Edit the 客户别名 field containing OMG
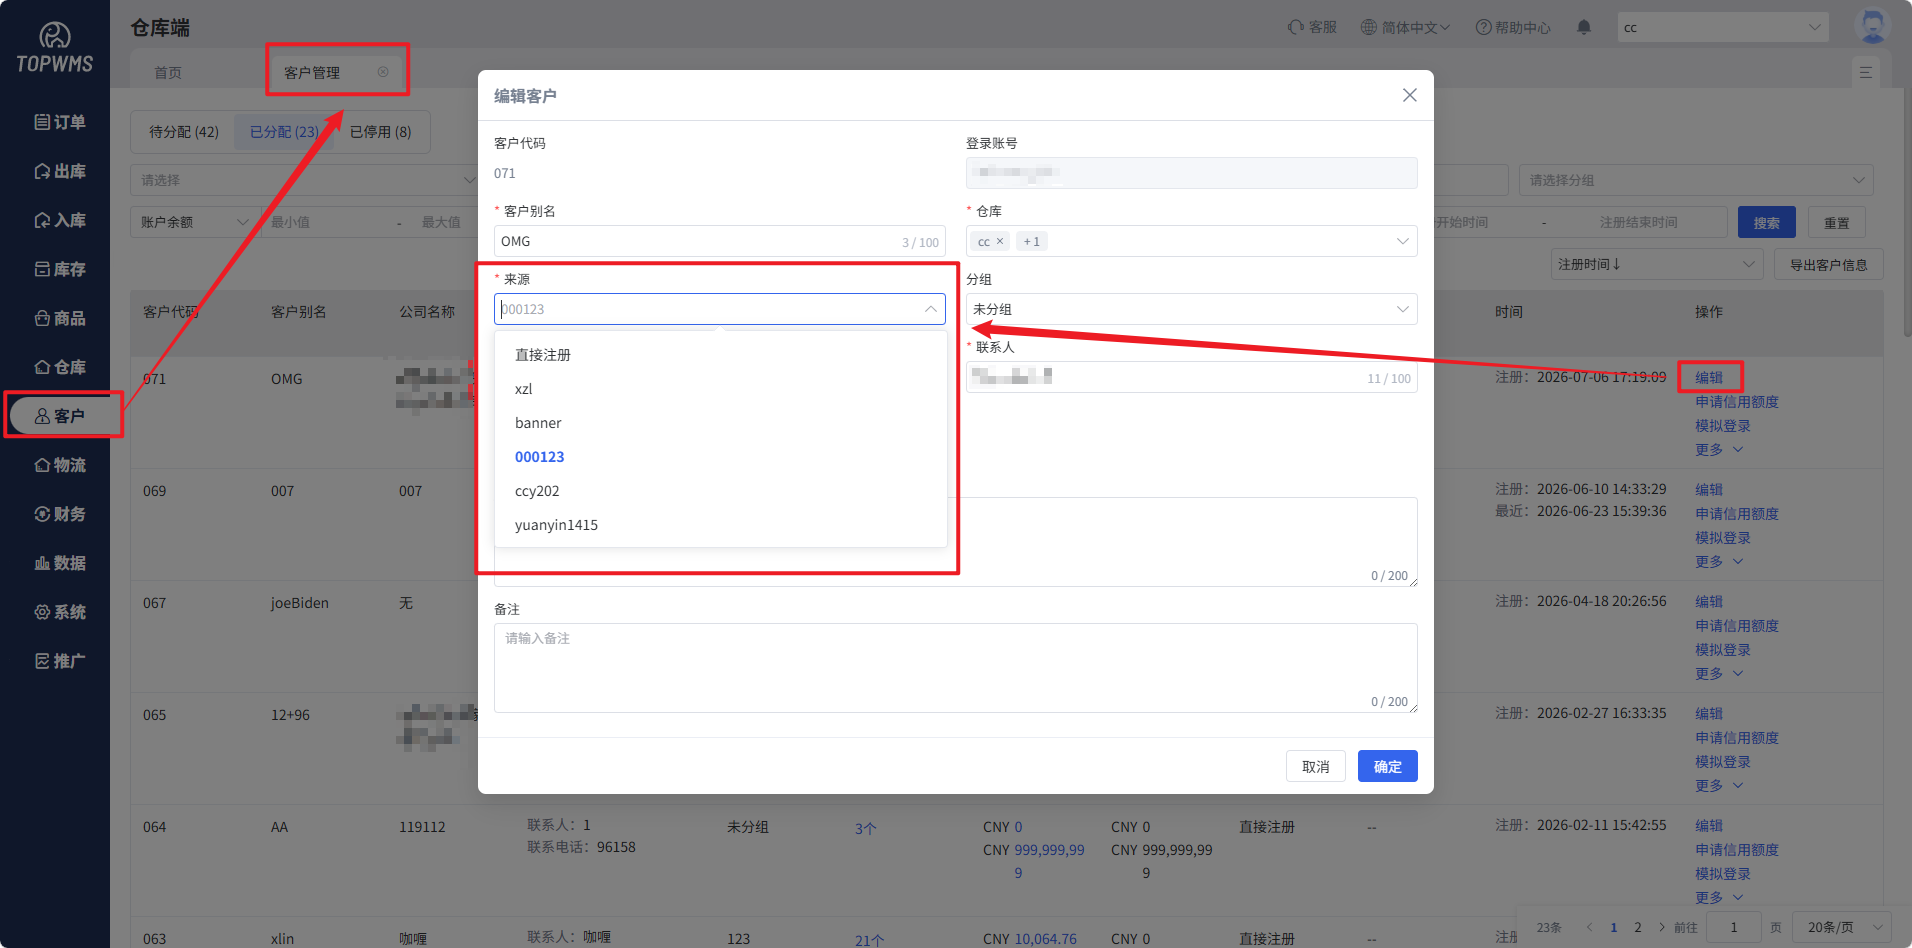The width and height of the screenshot is (1912, 948). point(720,241)
